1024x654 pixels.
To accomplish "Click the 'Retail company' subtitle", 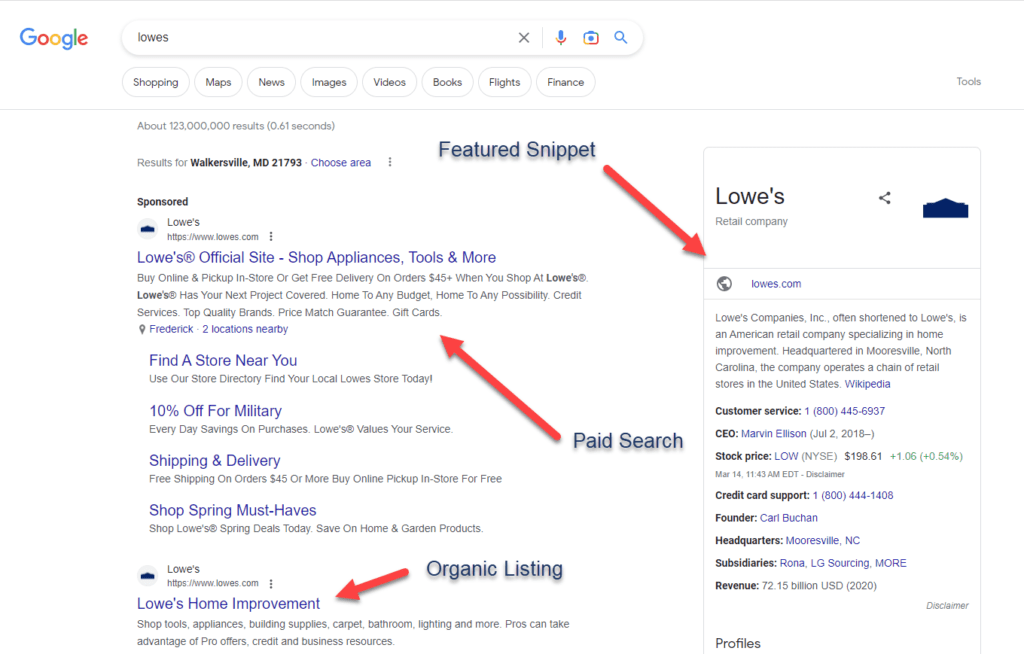I will (x=751, y=221).
